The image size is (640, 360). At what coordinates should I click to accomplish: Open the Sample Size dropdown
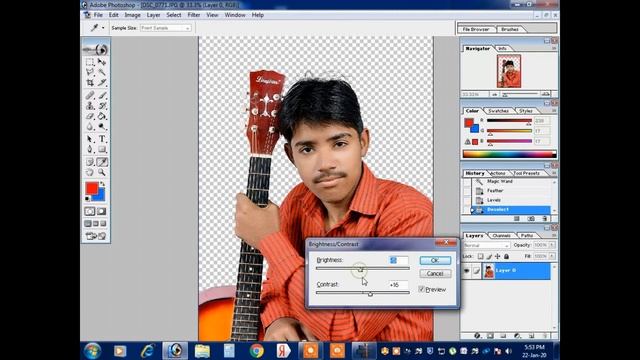(166, 28)
